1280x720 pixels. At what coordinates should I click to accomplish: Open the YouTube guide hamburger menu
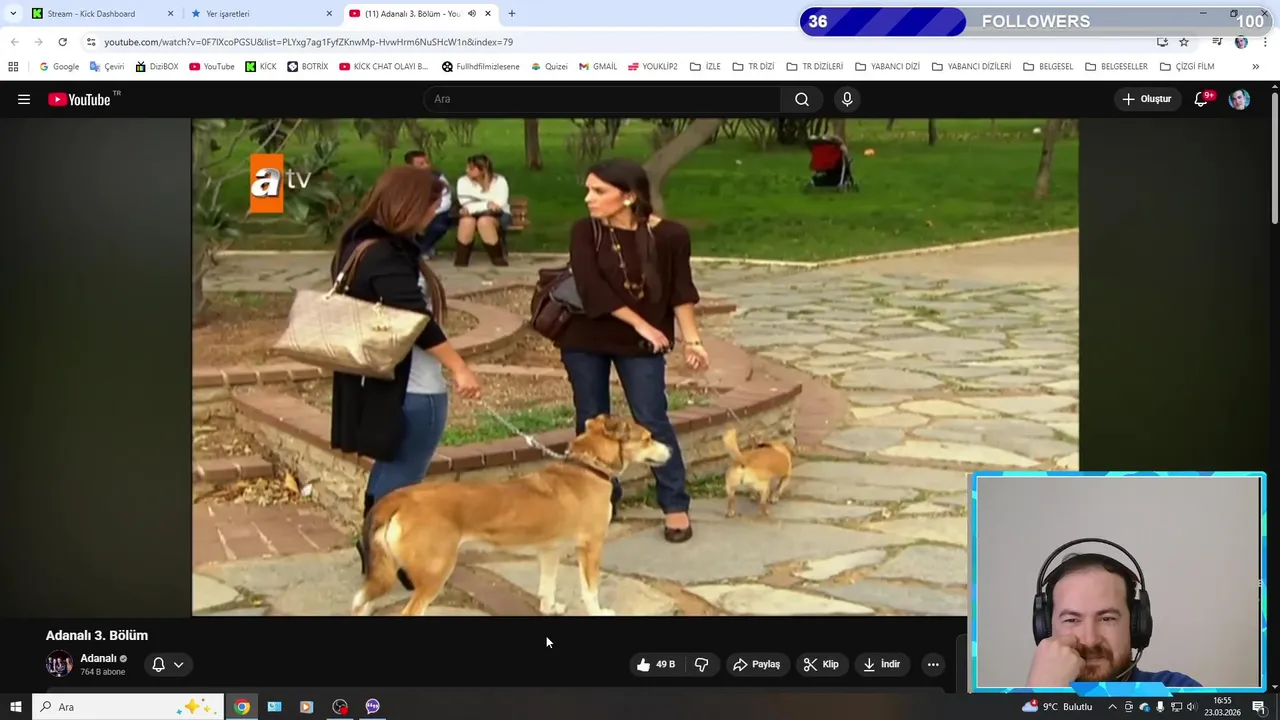[x=24, y=99]
